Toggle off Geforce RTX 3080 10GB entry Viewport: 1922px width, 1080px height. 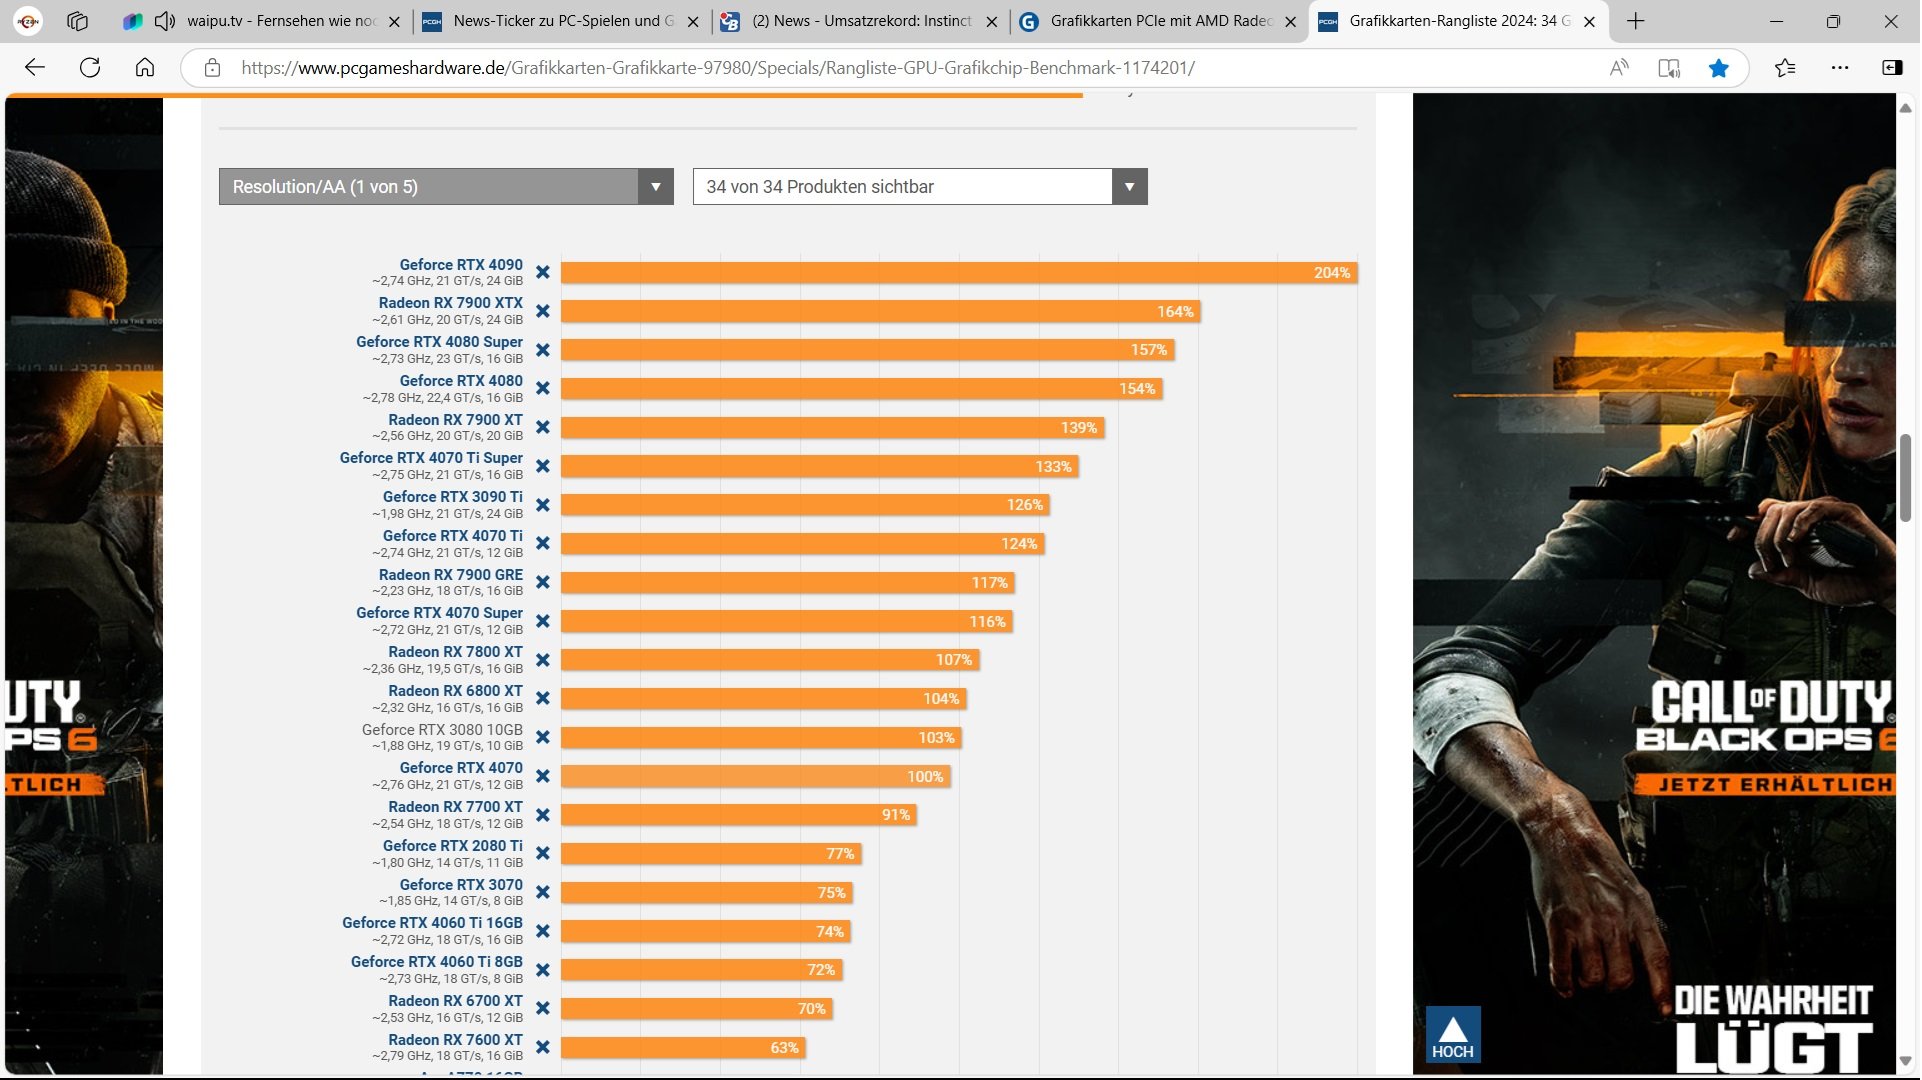pyautogui.click(x=543, y=738)
